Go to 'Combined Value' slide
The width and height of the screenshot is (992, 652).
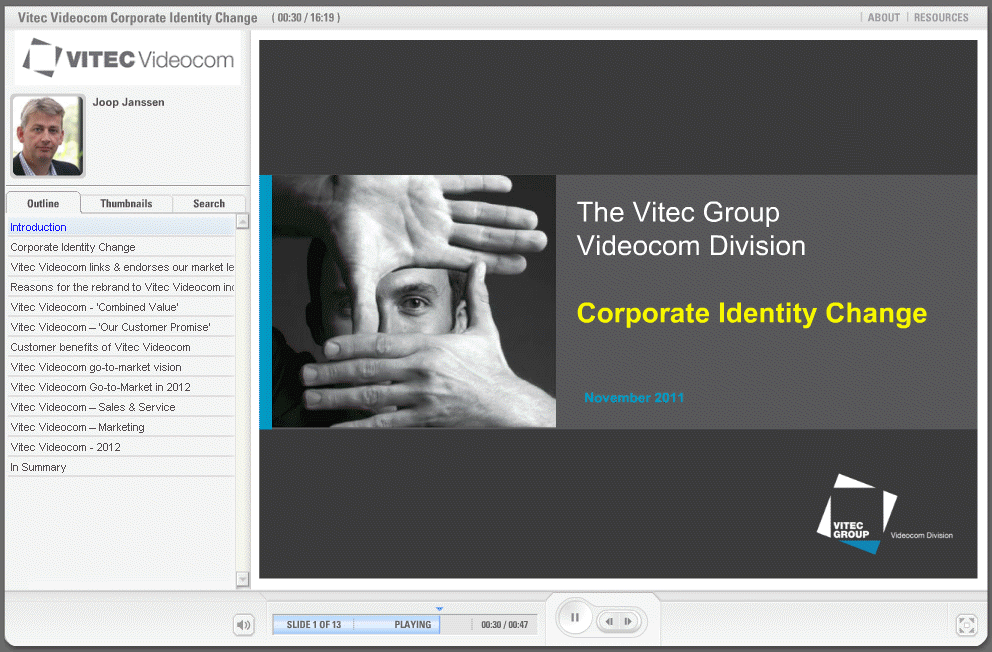pyautogui.click(x=121, y=307)
